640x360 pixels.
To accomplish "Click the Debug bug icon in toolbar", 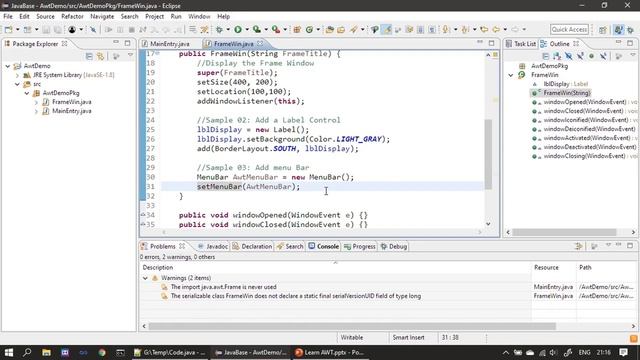I will pos(220,29).
